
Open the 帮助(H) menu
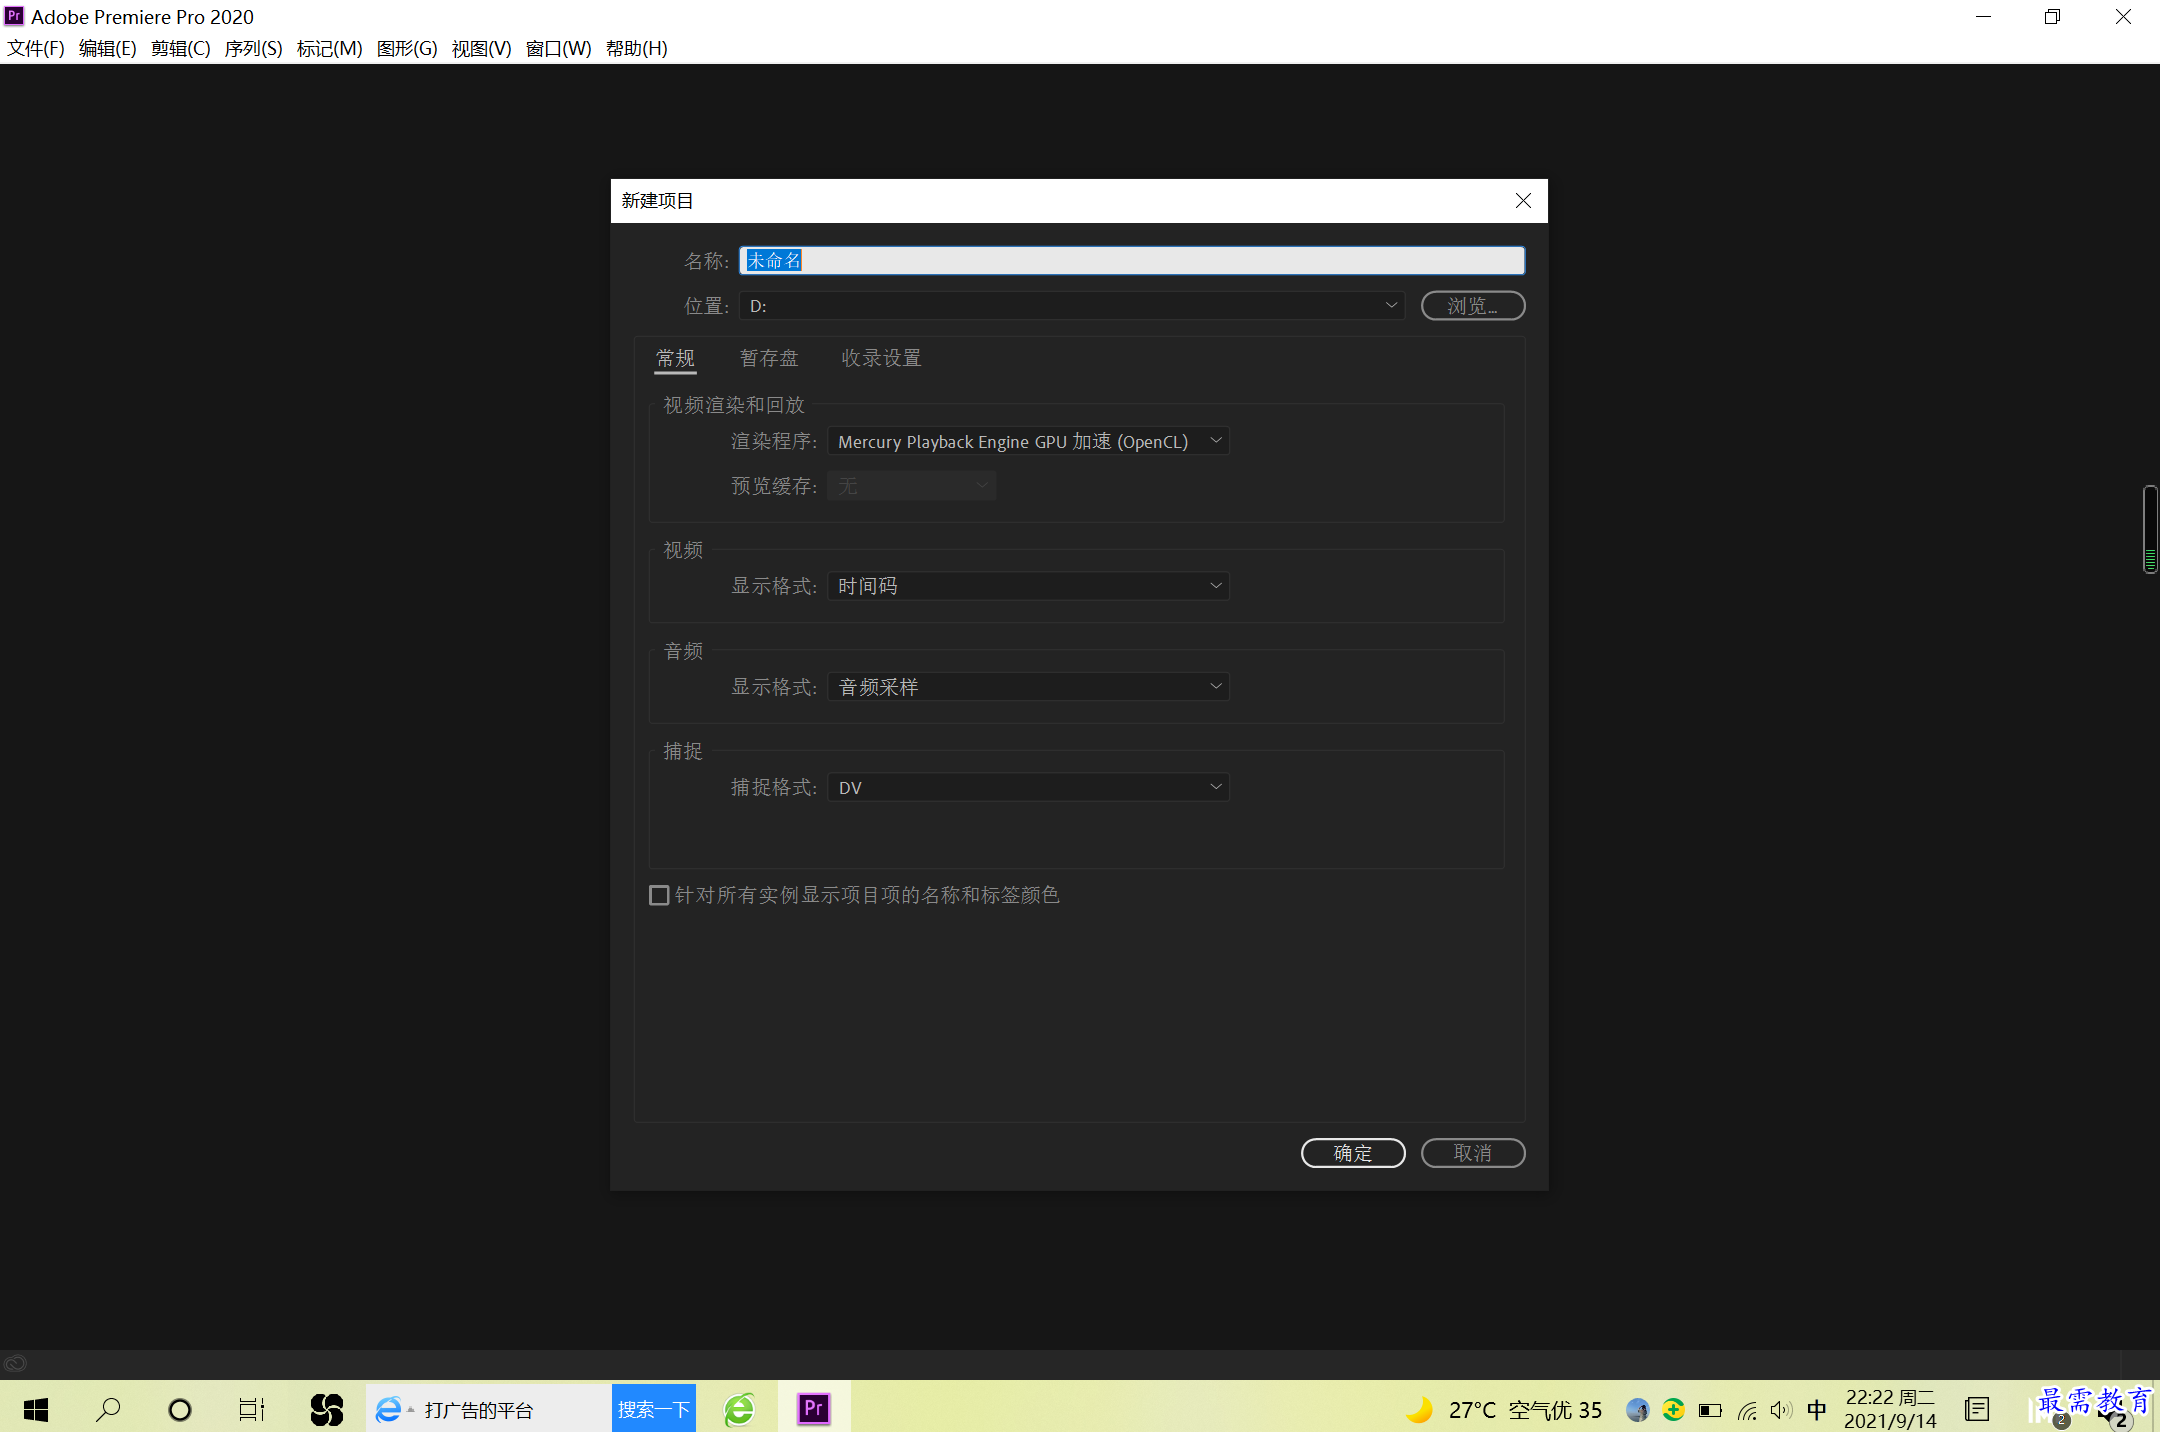tap(637, 48)
